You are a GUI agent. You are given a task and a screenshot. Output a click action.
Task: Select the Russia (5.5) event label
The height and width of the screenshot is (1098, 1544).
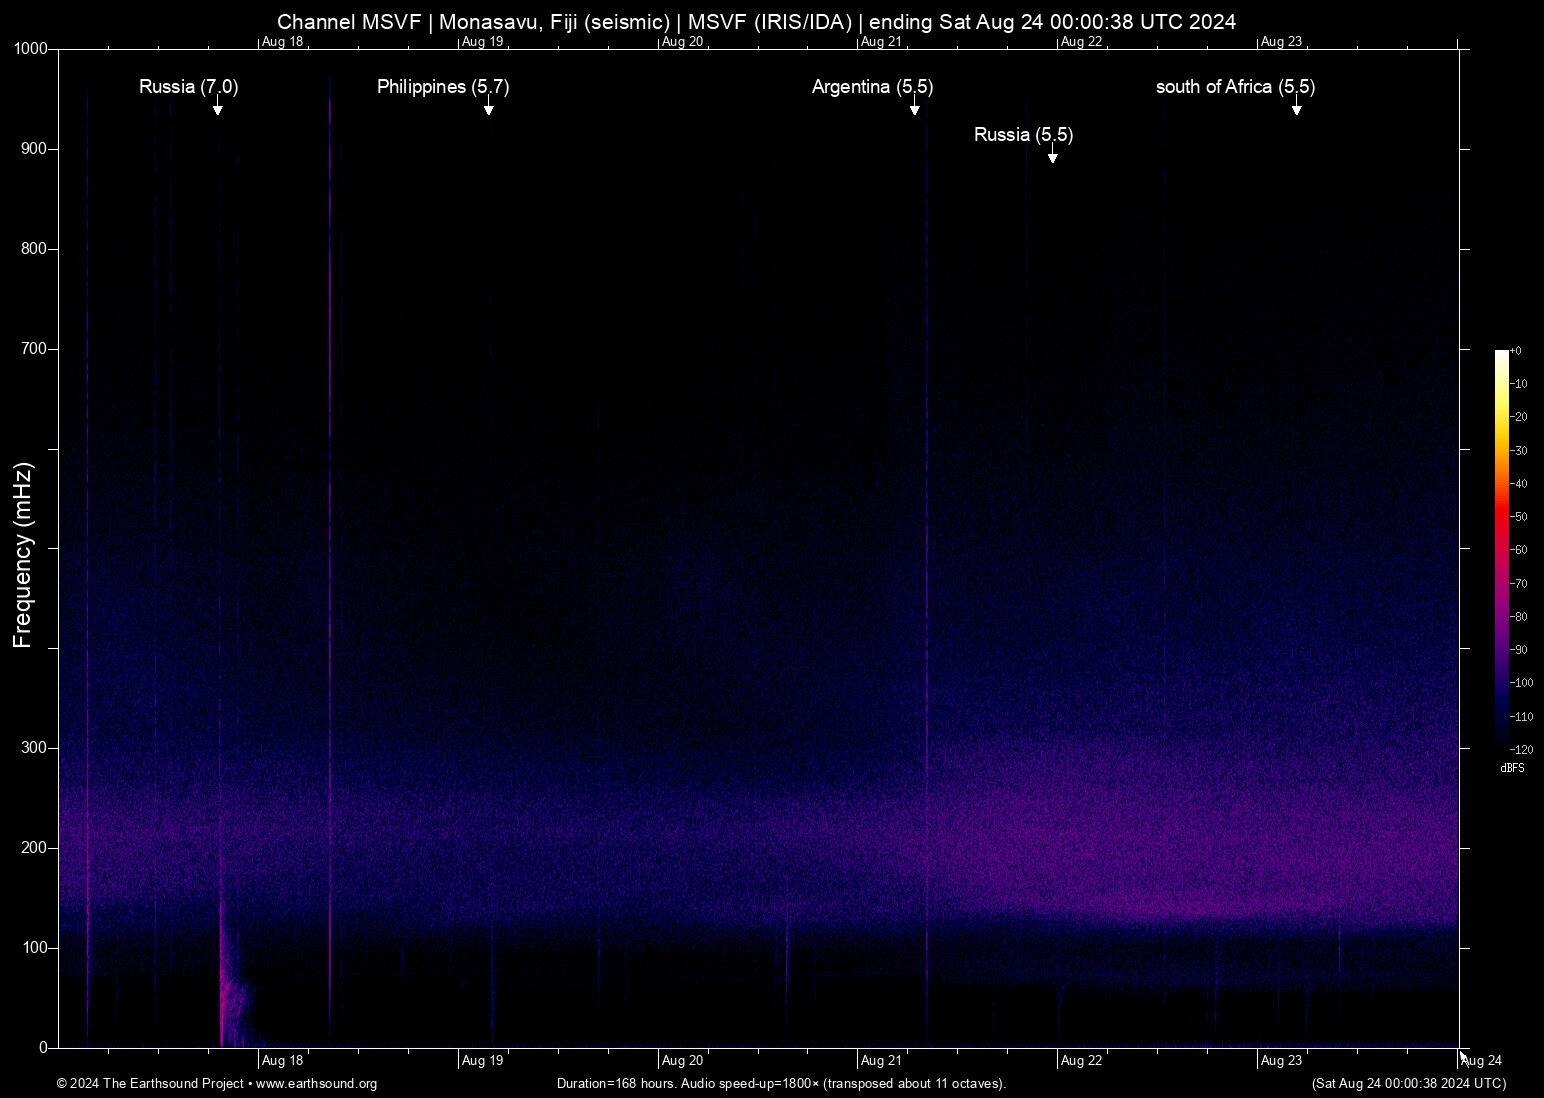1023,135
